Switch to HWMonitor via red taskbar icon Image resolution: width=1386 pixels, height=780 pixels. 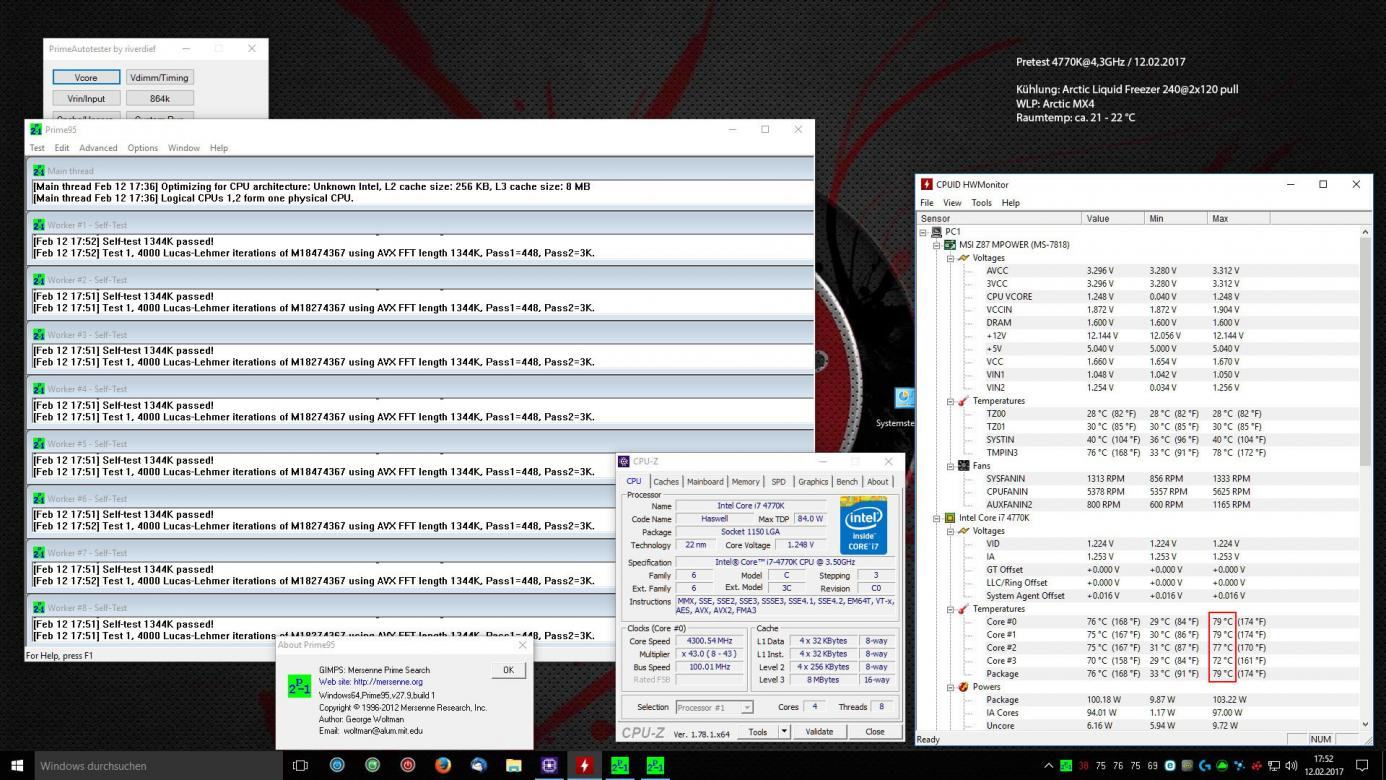coord(584,765)
